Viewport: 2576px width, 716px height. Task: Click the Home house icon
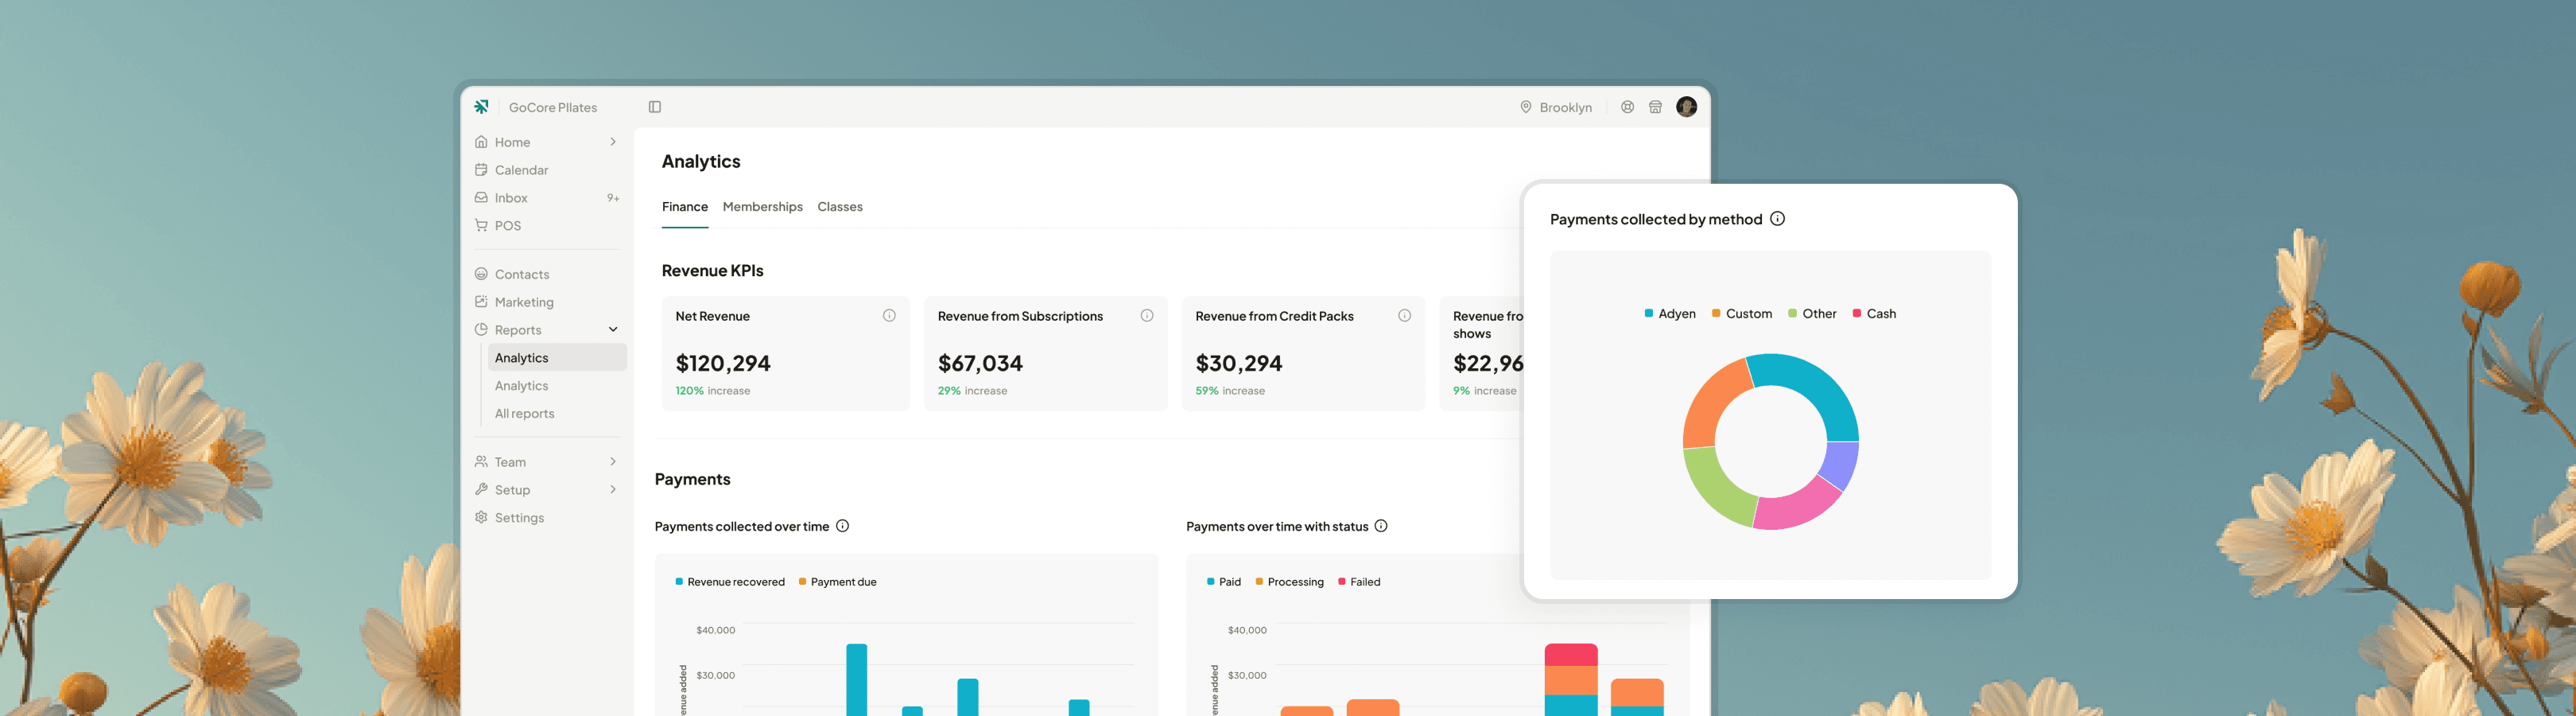[x=481, y=142]
